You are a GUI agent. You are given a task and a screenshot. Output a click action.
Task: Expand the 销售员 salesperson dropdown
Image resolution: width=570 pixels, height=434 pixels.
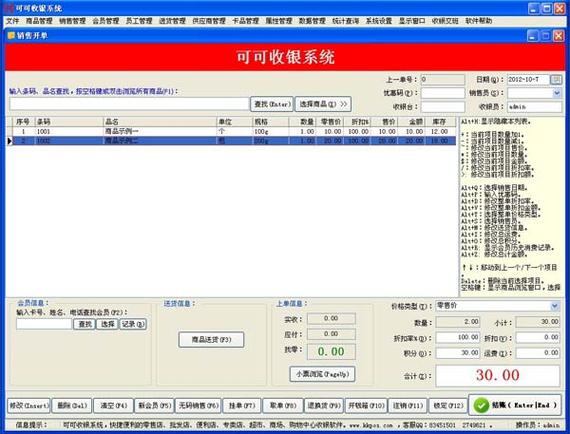pos(557,93)
